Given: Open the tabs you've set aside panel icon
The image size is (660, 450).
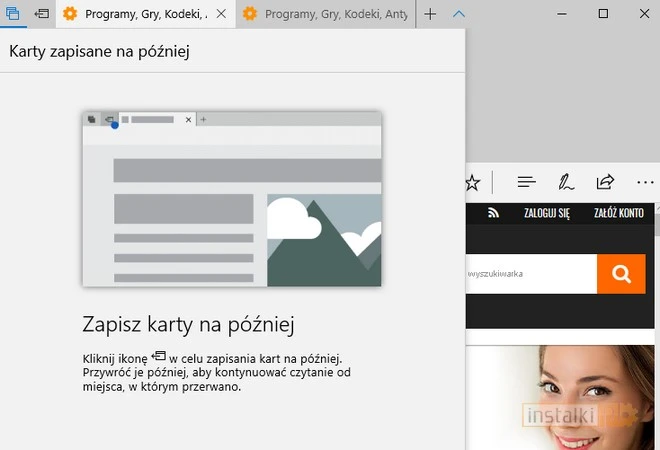Looking at the screenshot, I should (x=13, y=14).
